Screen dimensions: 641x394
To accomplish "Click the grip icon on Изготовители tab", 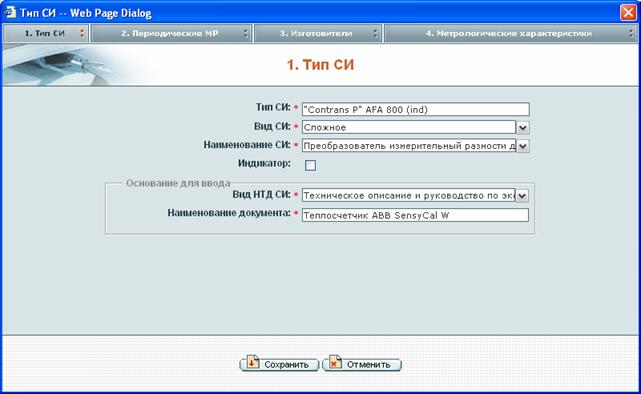I will point(375,34).
